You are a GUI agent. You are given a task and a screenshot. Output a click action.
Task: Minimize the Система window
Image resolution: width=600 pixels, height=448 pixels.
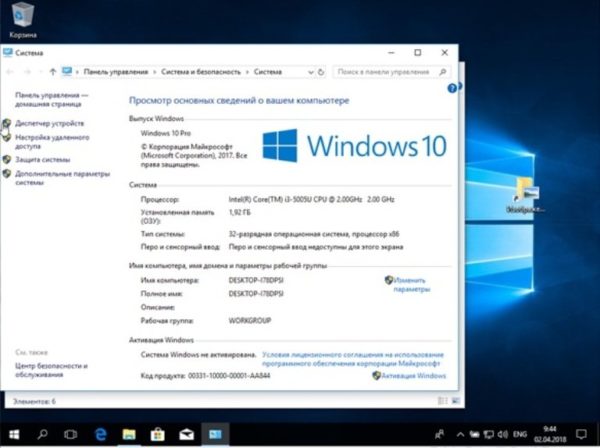tap(391, 52)
